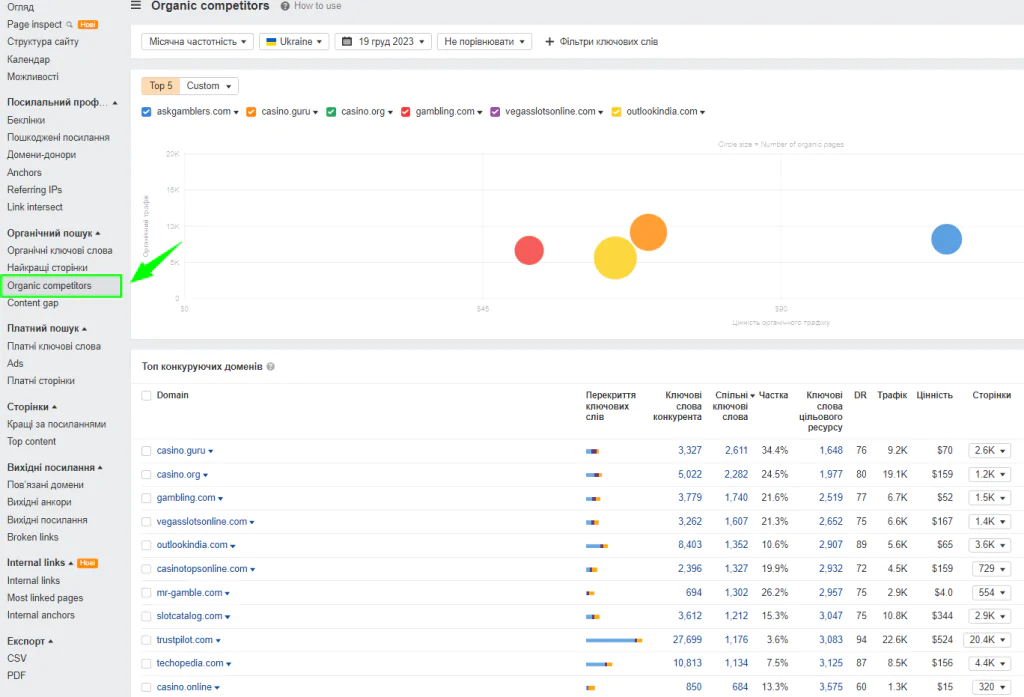Select the Top 5 tab

(x=161, y=86)
